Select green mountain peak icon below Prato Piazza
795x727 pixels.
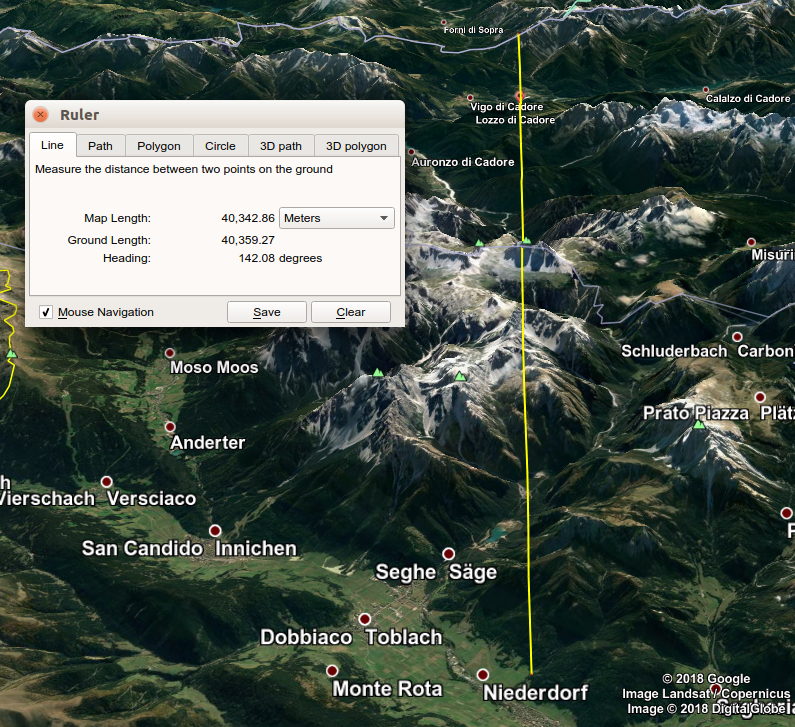coord(699,425)
